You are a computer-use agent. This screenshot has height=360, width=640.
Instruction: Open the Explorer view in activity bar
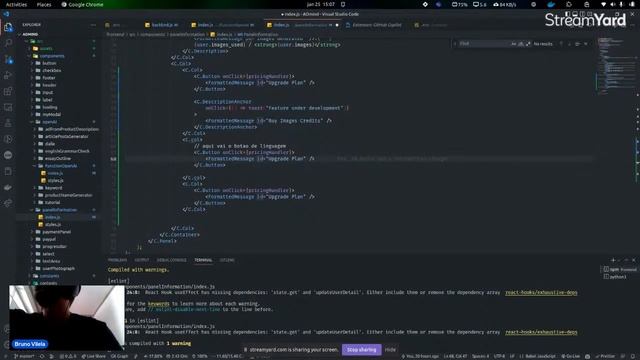[x=8, y=27]
